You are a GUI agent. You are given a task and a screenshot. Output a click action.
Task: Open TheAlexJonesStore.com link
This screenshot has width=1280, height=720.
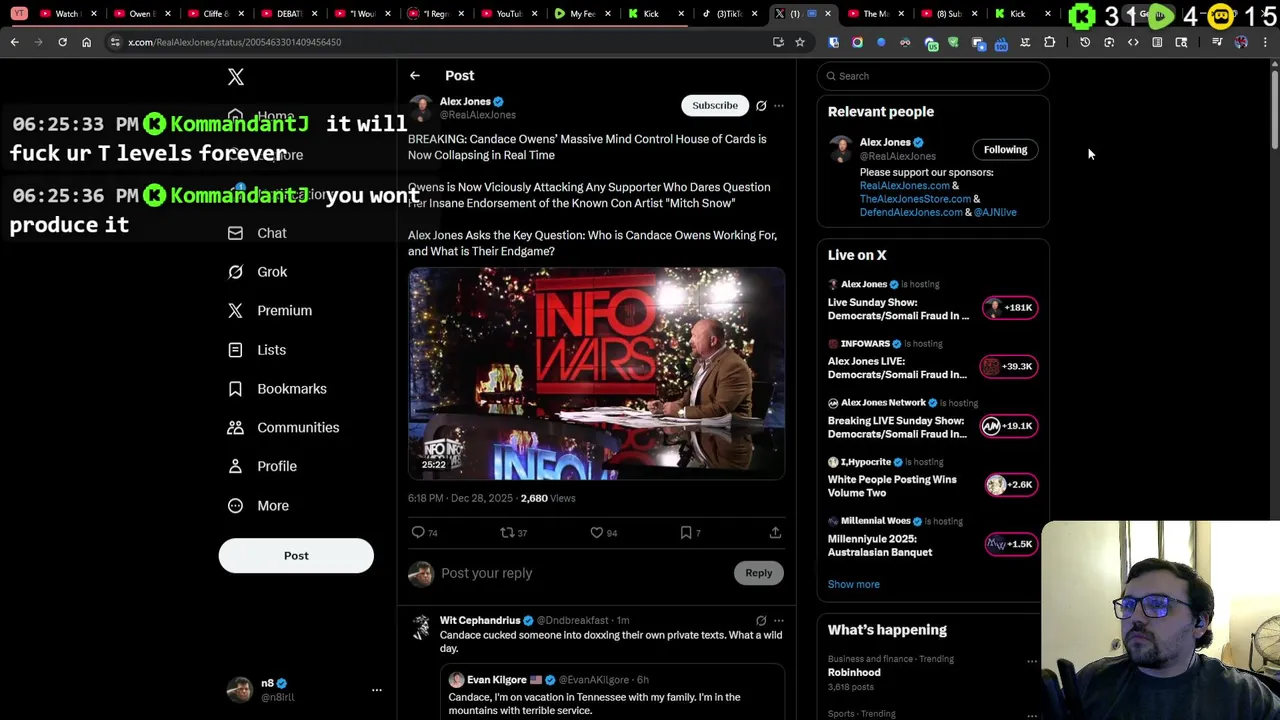click(x=915, y=199)
